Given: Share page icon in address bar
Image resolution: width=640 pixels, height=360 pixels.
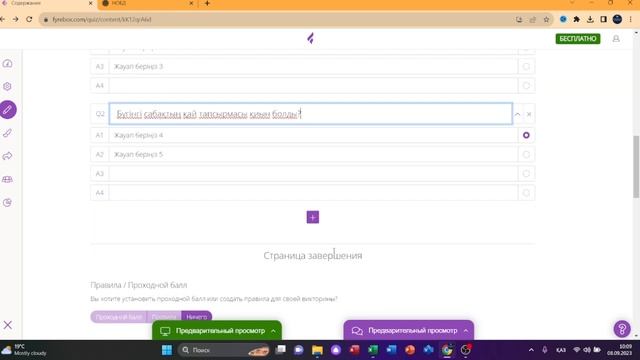Looking at the screenshot, I should (x=533, y=20).
